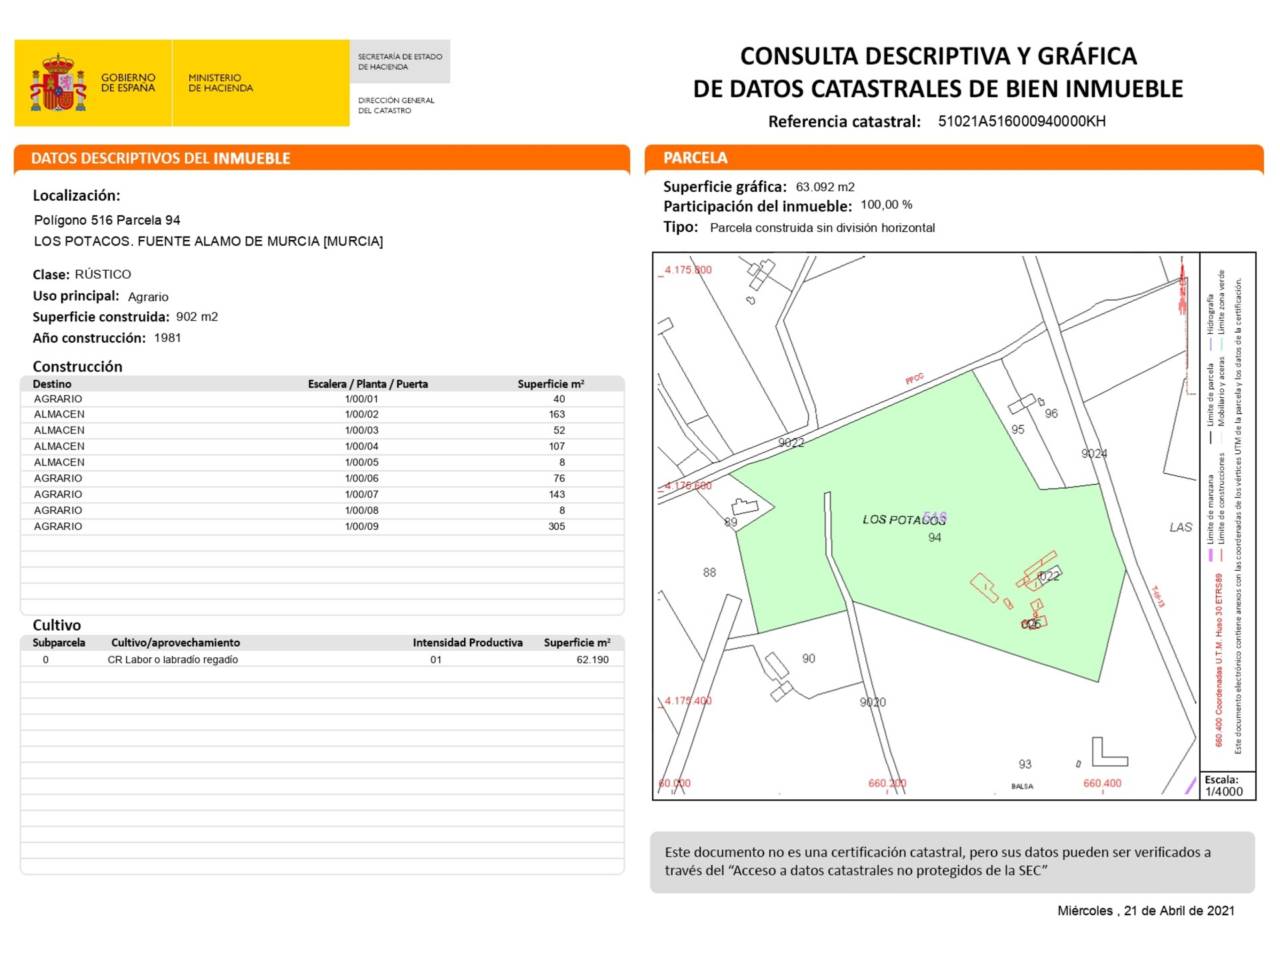This screenshot has height=960, width=1280.
Task: Click Parcela construida sin división horizontal text
Action: point(823,228)
